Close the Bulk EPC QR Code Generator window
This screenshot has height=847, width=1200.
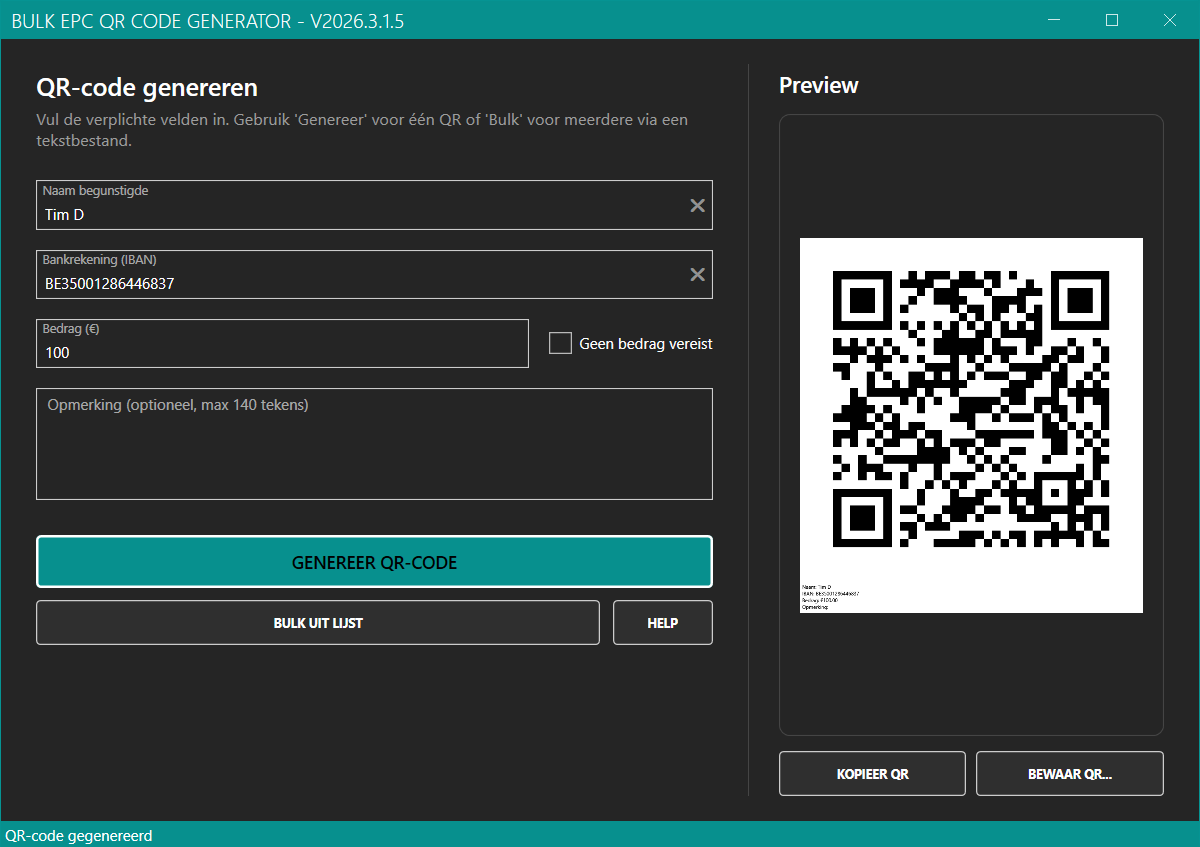pos(1170,20)
